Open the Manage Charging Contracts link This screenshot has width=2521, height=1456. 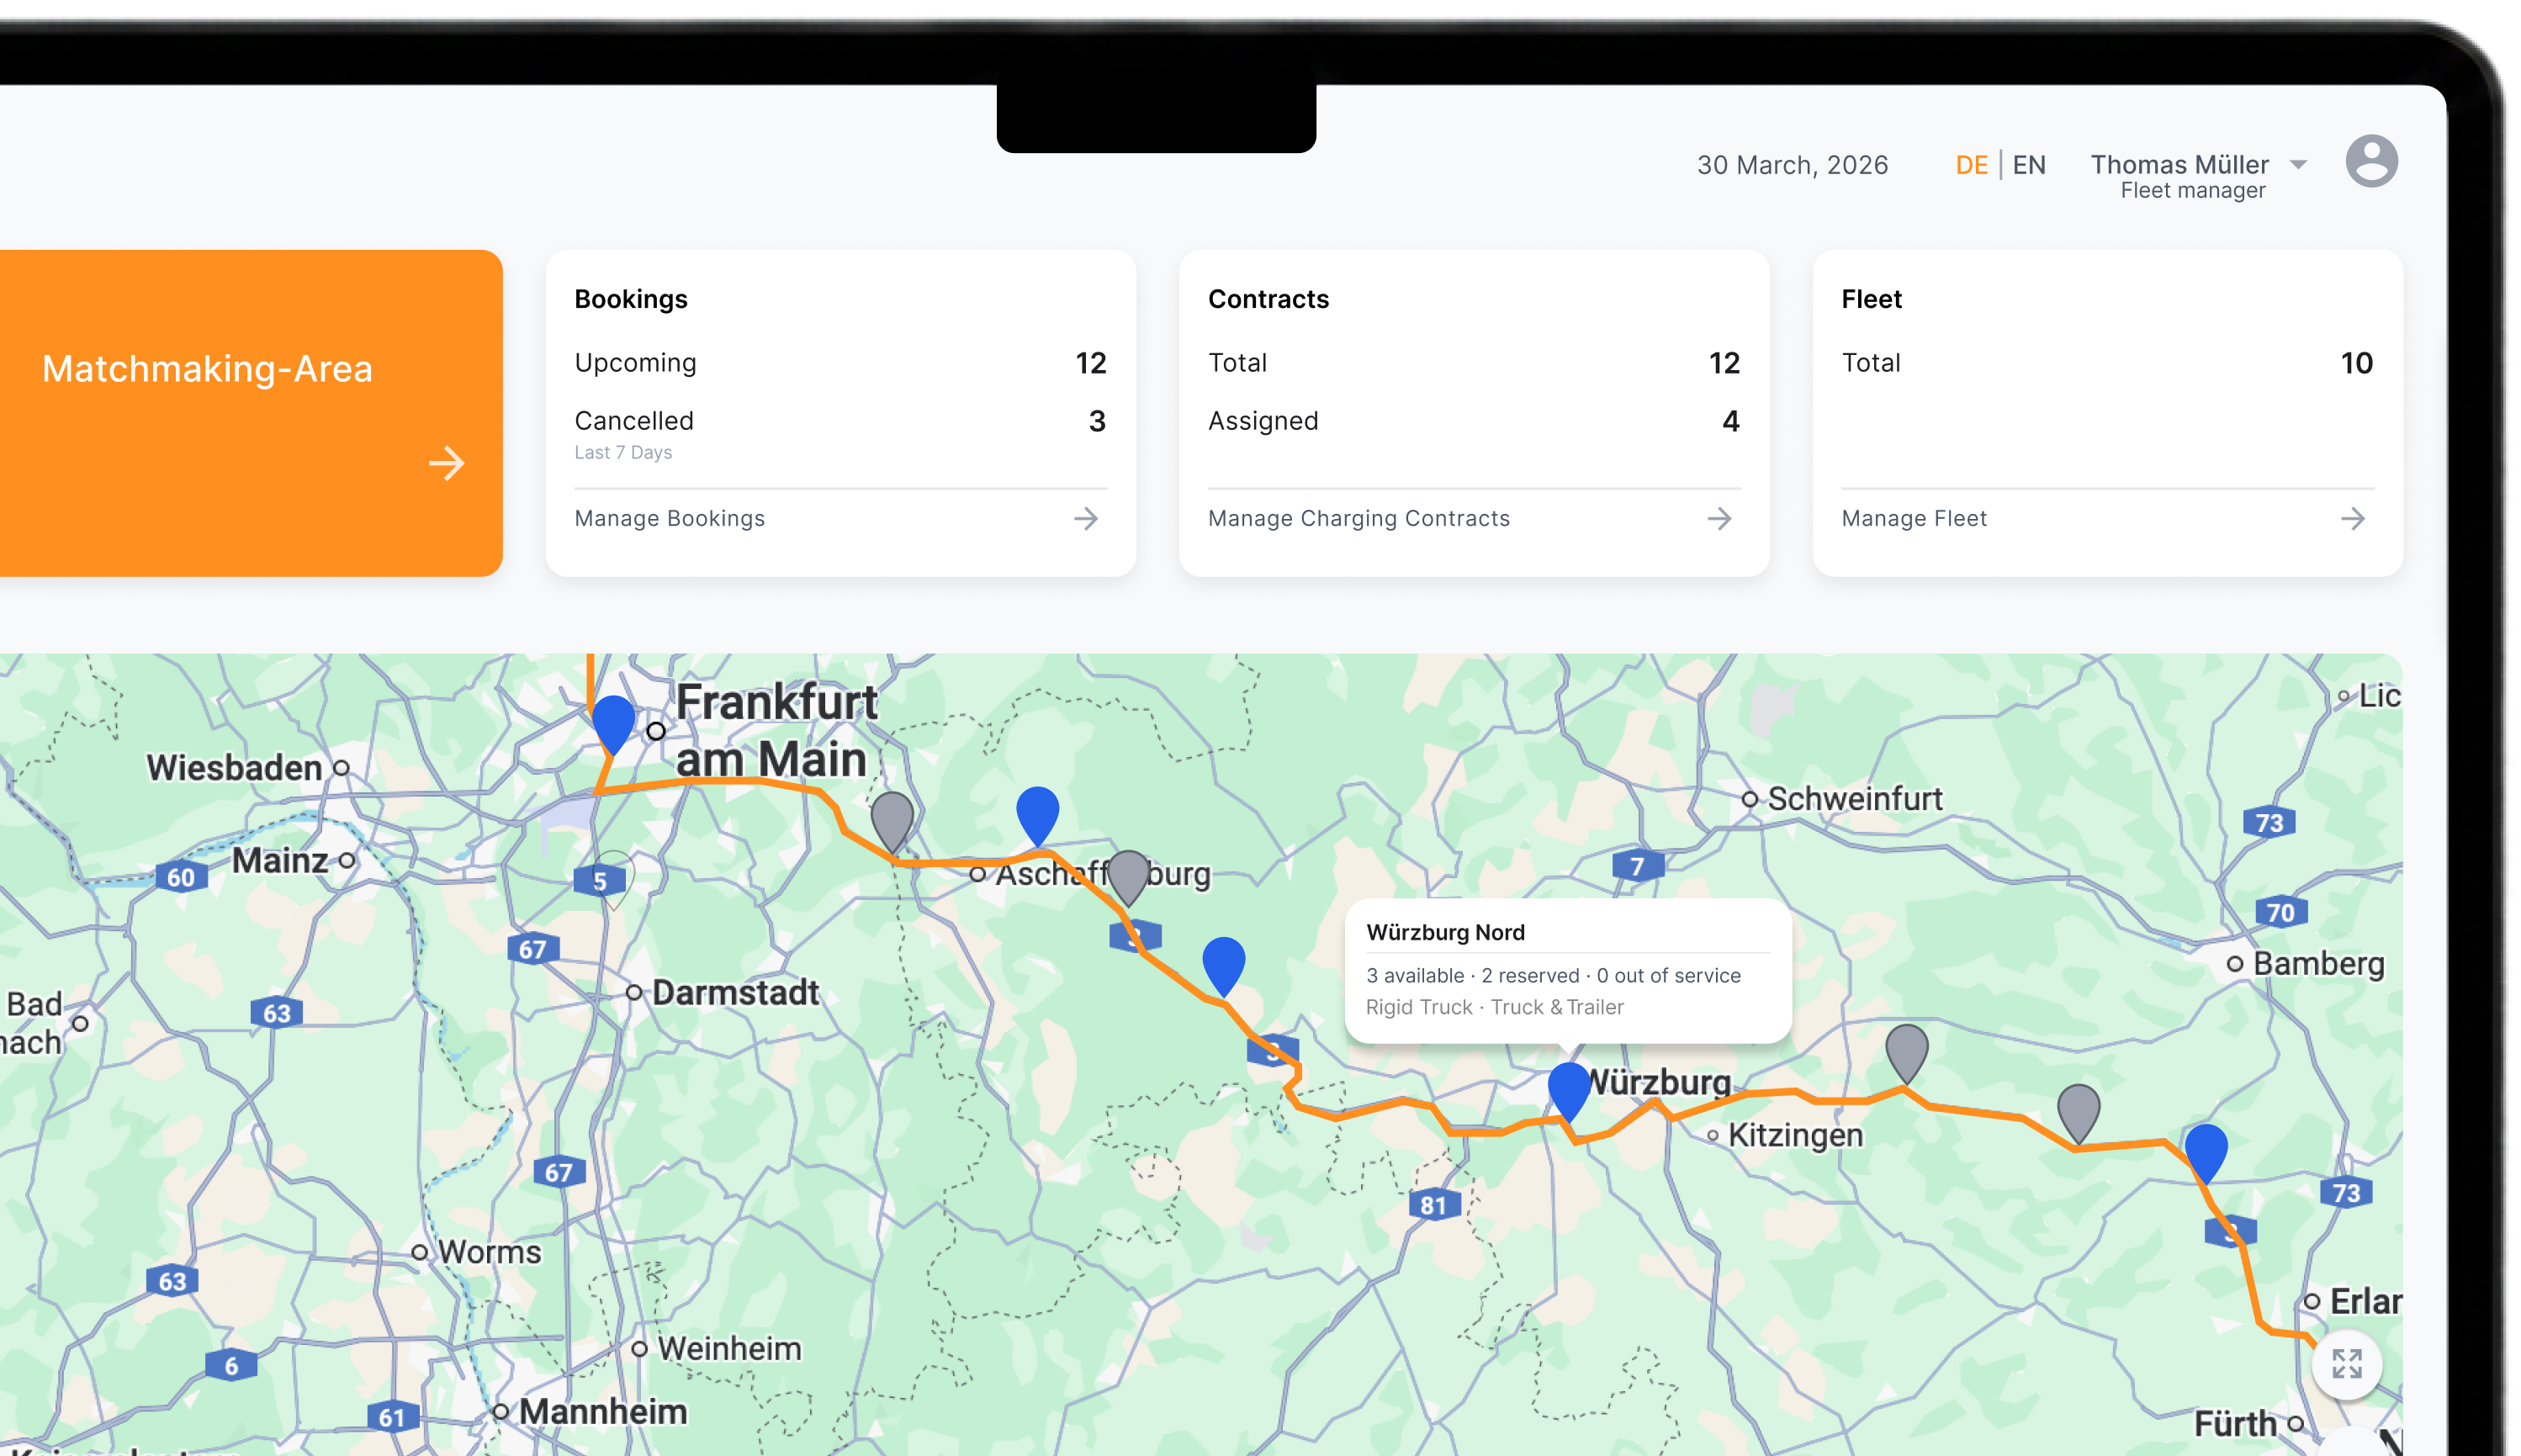point(1358,518)
